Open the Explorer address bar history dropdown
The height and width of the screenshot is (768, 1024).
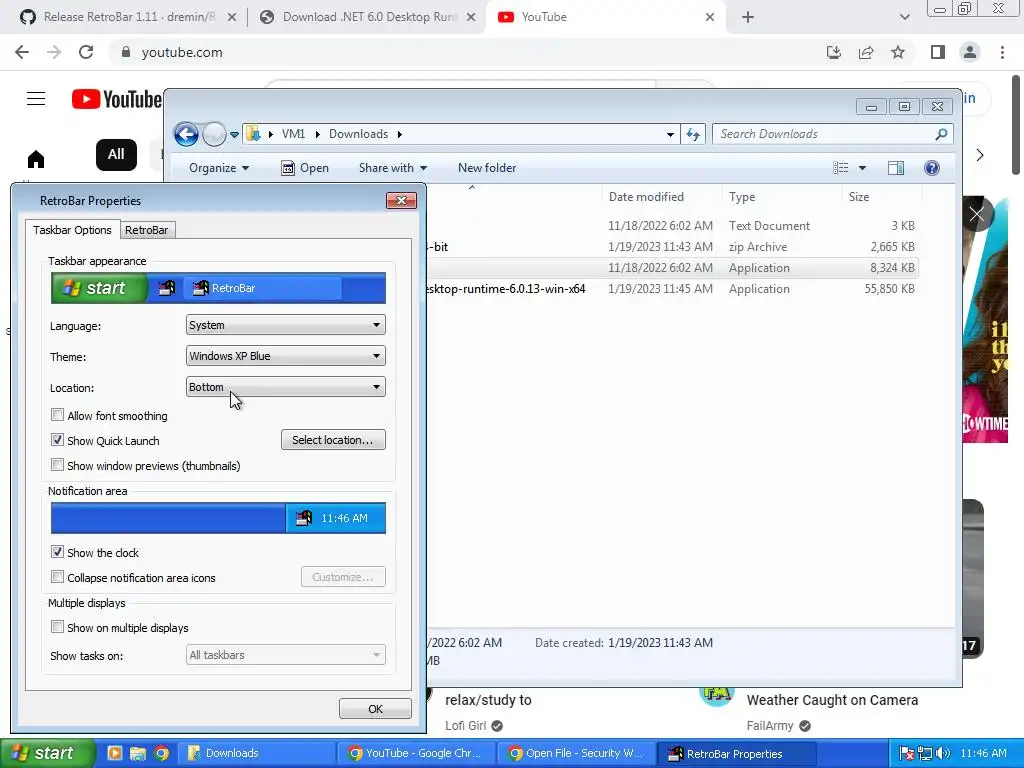670,135
